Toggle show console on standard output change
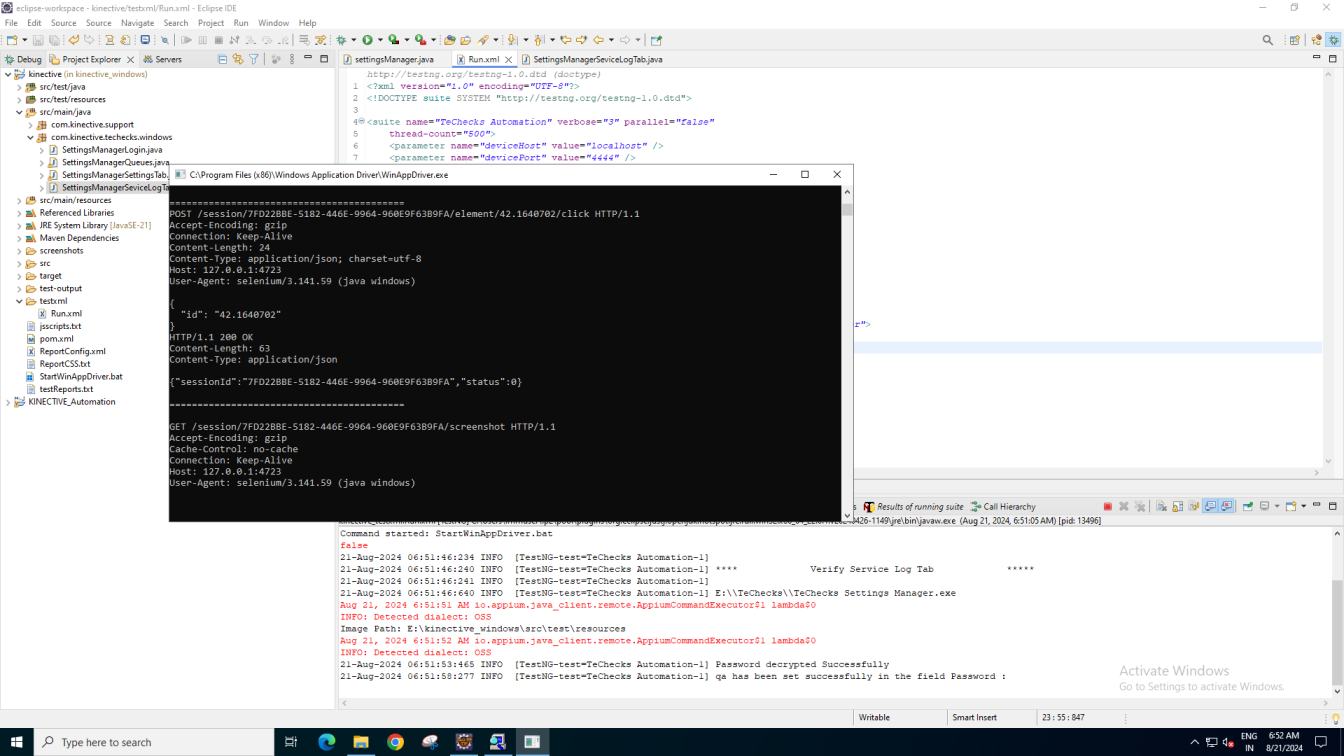Viewport: 1344px width, 756px height. point(1210,507)
